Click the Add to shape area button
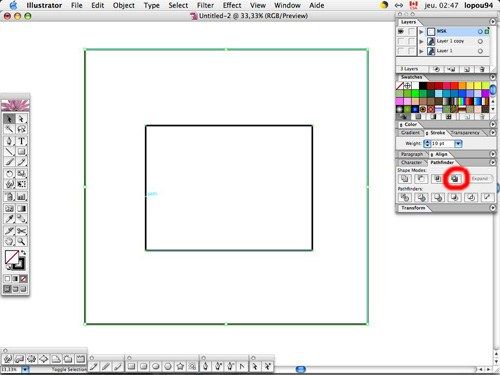Screen dimensions: 500x375 tap(405, 179)
